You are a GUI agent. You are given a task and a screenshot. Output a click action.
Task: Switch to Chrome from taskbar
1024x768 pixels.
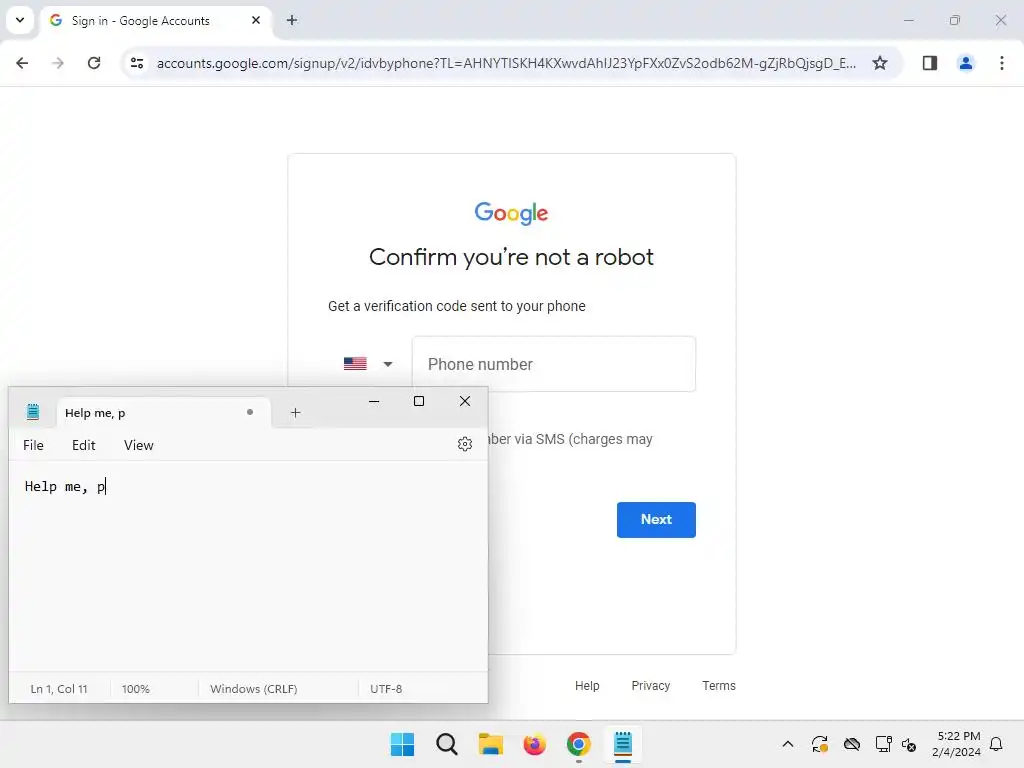point(579,744)
